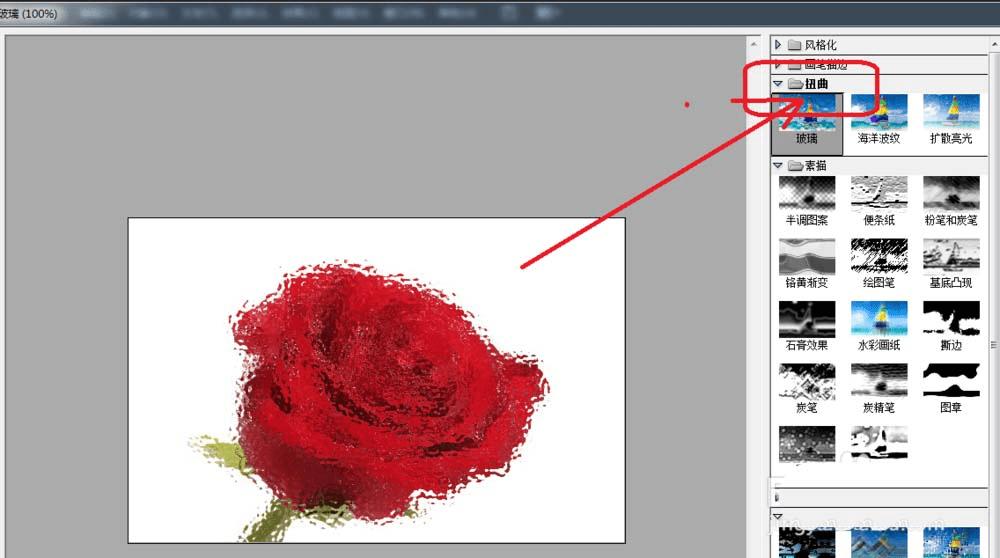Click the preview pane scroll-up arrow

pos(754,45)
